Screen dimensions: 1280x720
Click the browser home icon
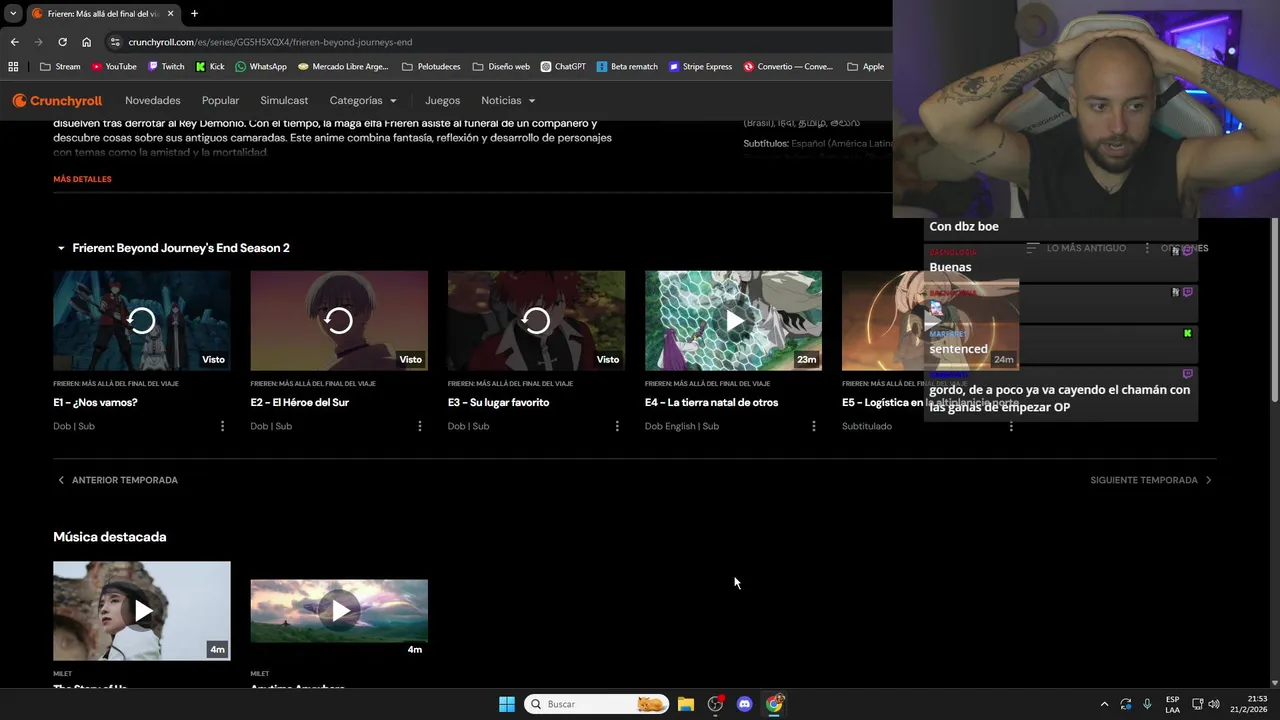87,42
